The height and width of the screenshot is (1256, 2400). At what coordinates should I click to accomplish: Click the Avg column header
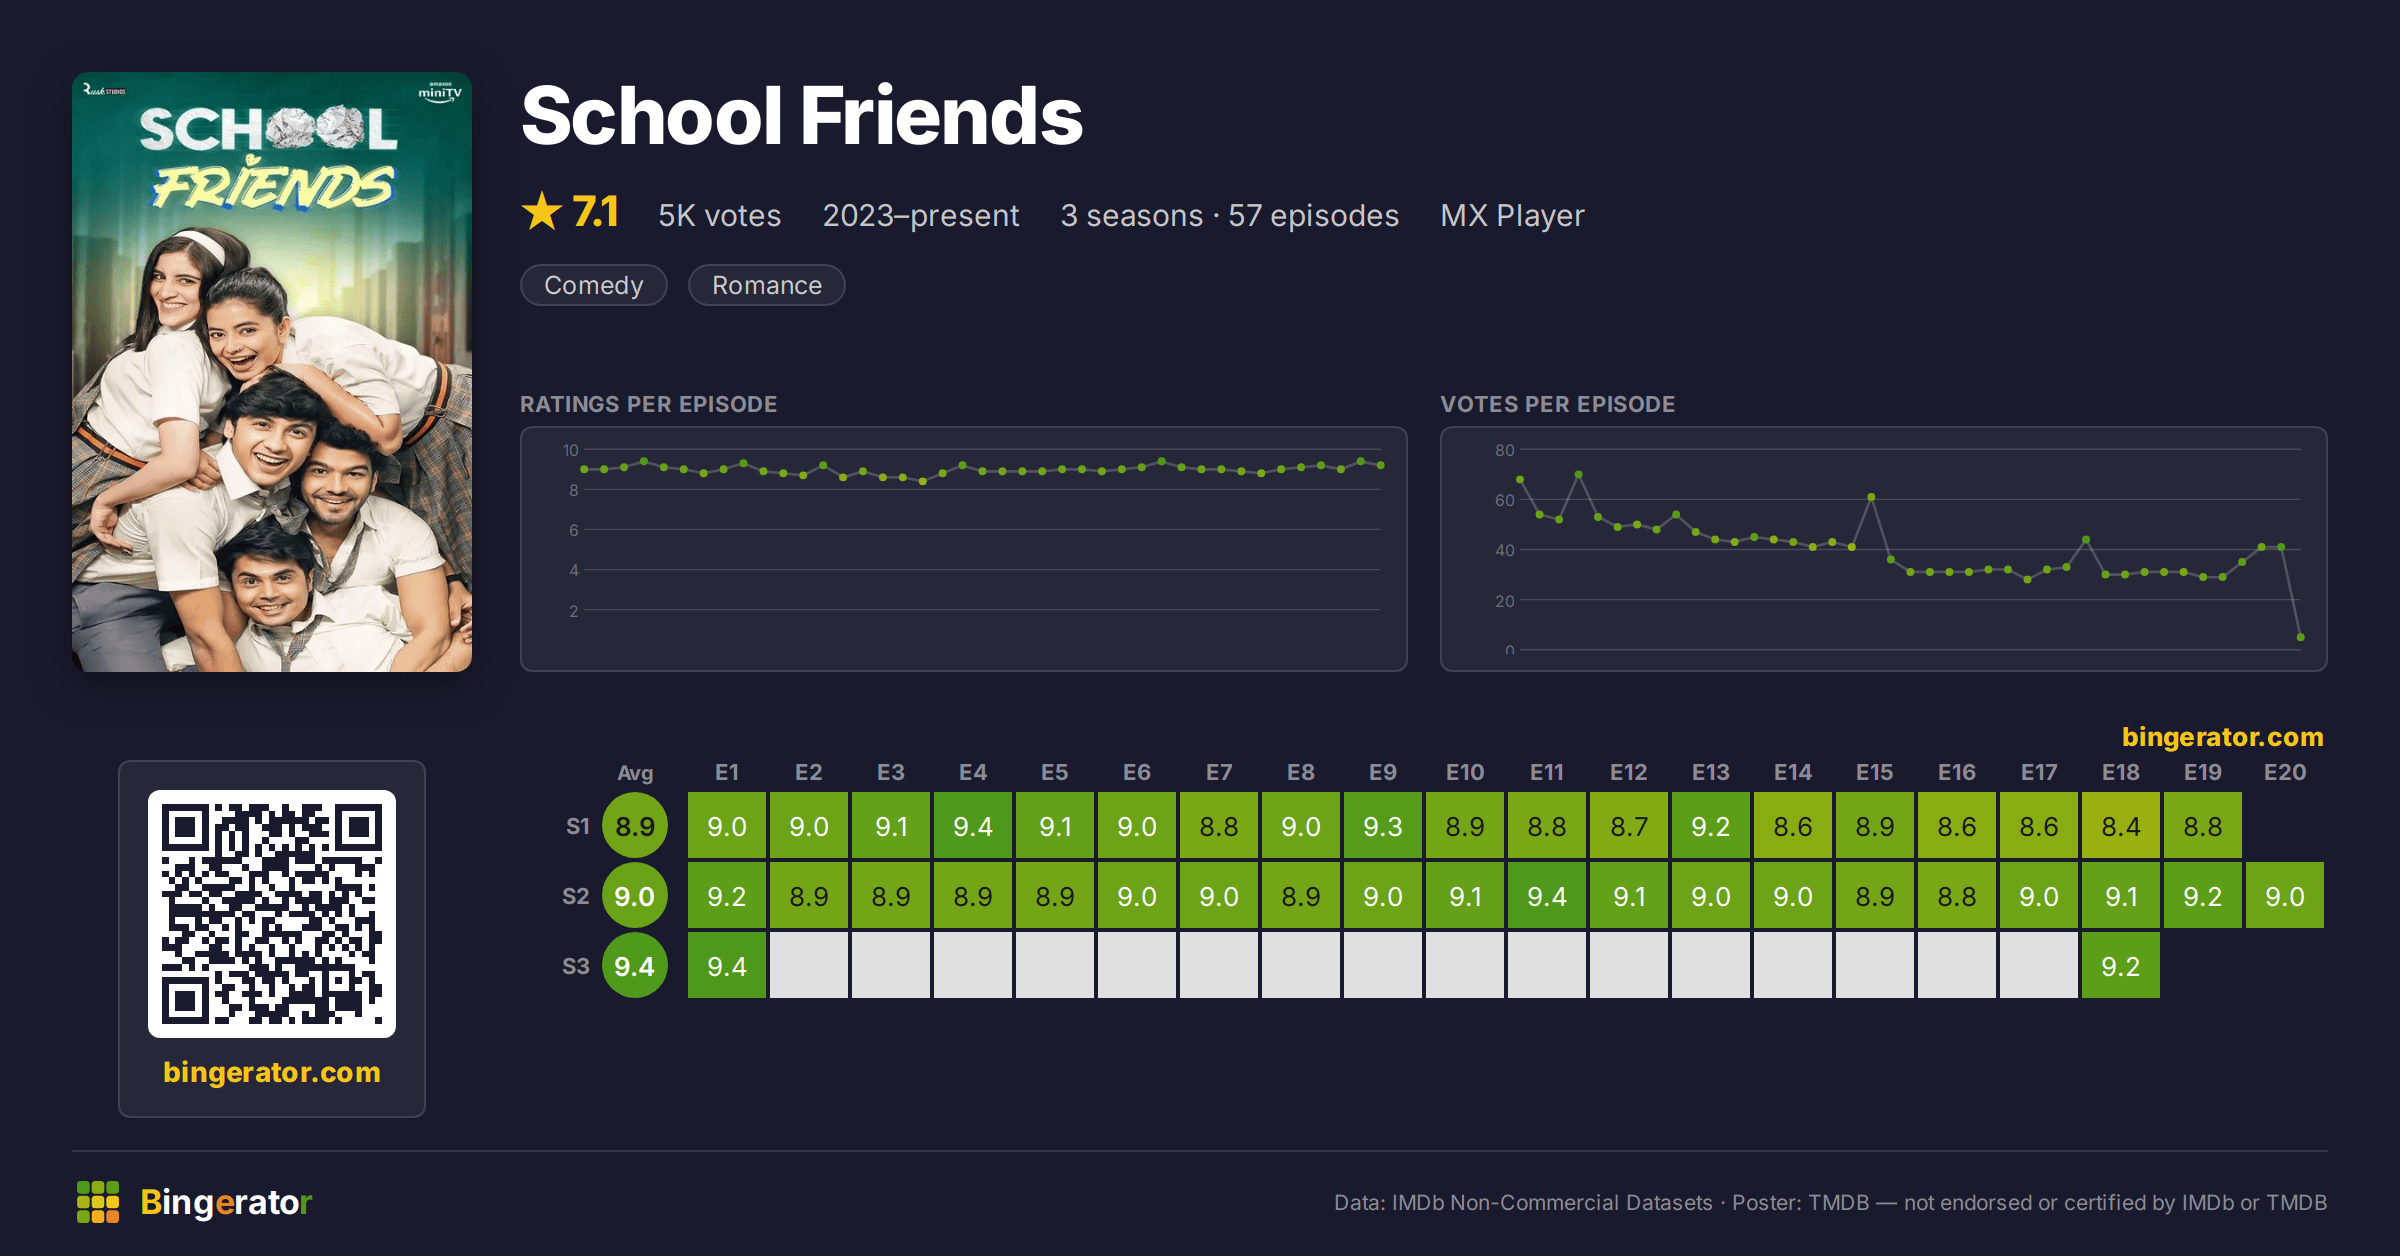click(x=635, y=772)
